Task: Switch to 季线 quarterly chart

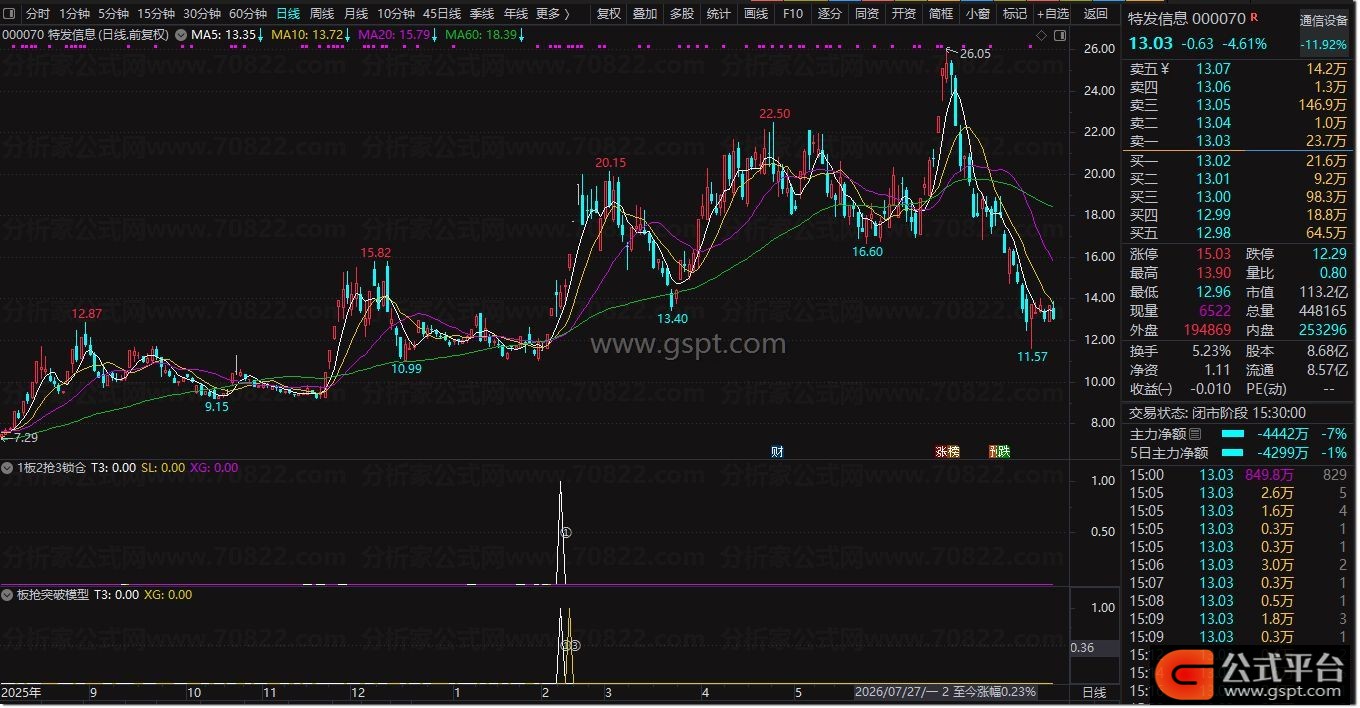Action: (482, 14)
